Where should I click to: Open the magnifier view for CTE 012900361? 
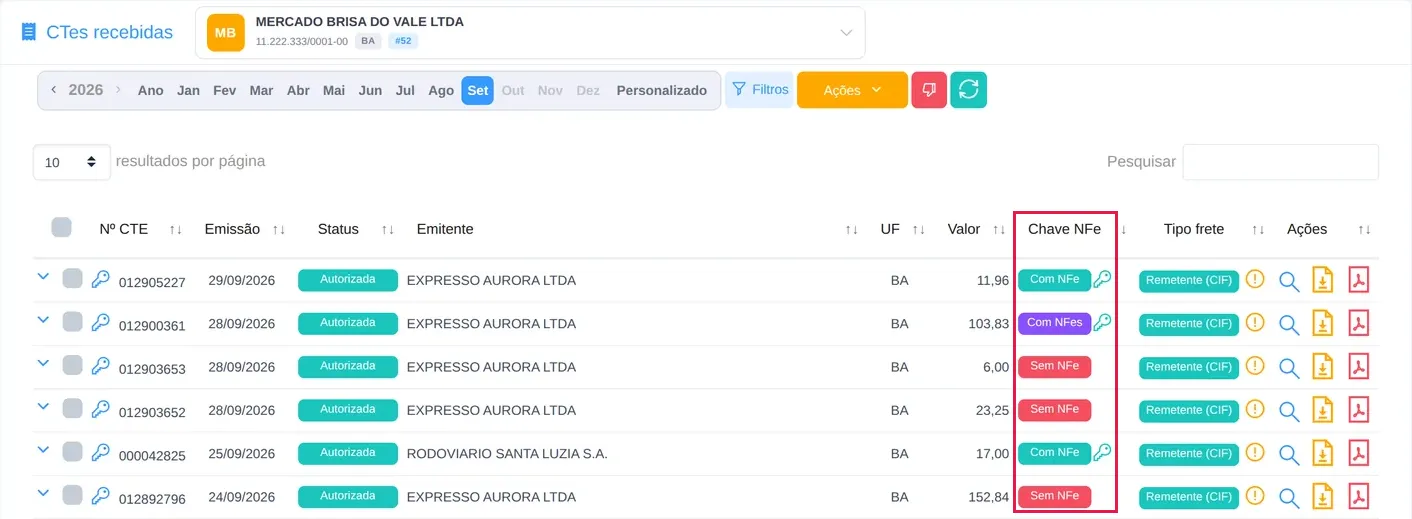click(x=1289, y=325)
